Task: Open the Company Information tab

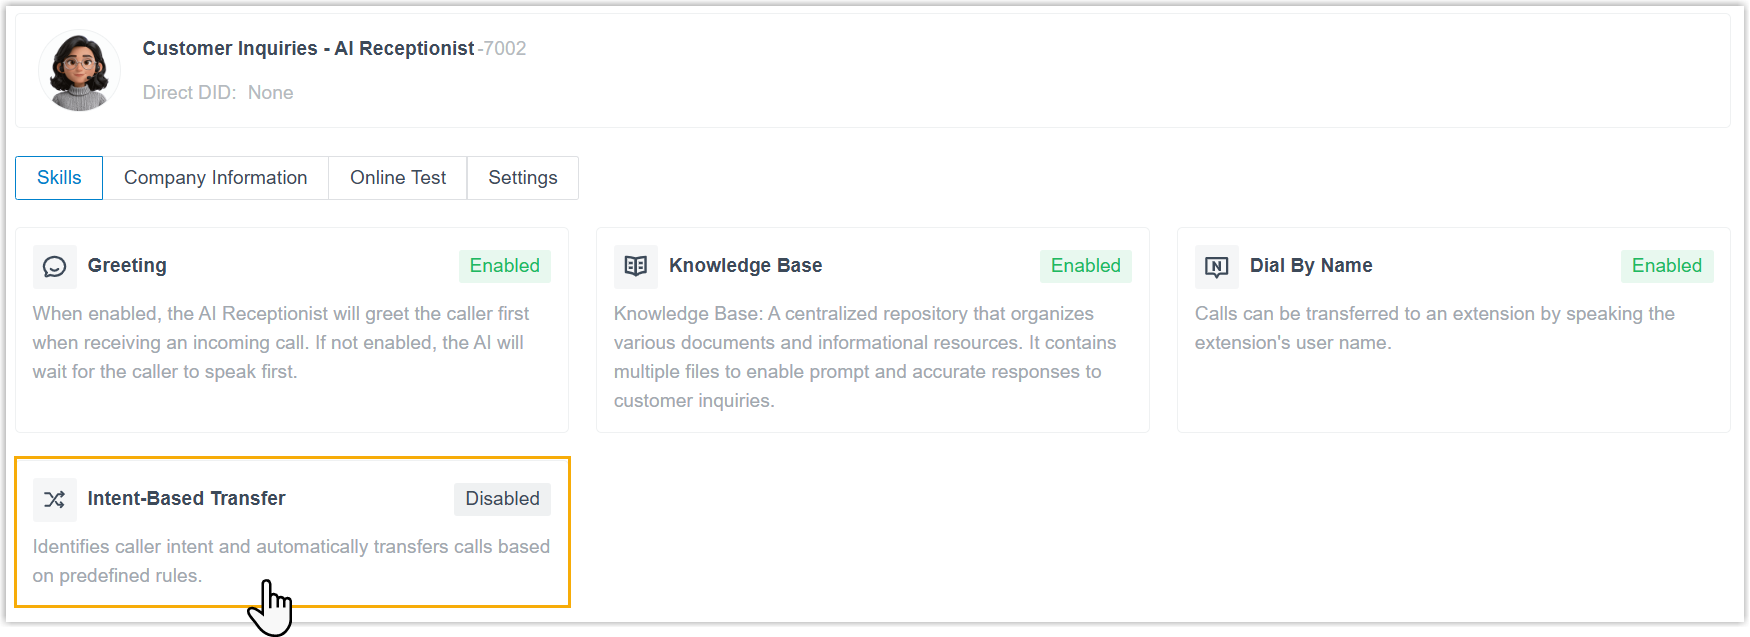Action: (x=215, y=178)
